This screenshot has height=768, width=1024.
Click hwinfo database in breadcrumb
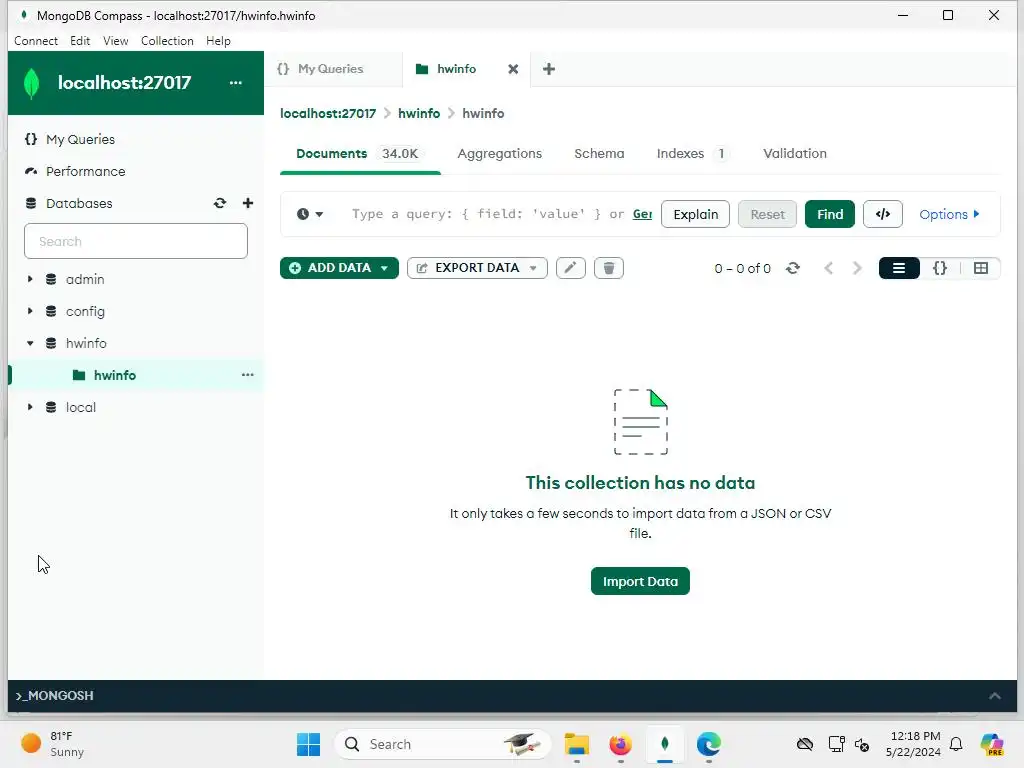point(419,114)
